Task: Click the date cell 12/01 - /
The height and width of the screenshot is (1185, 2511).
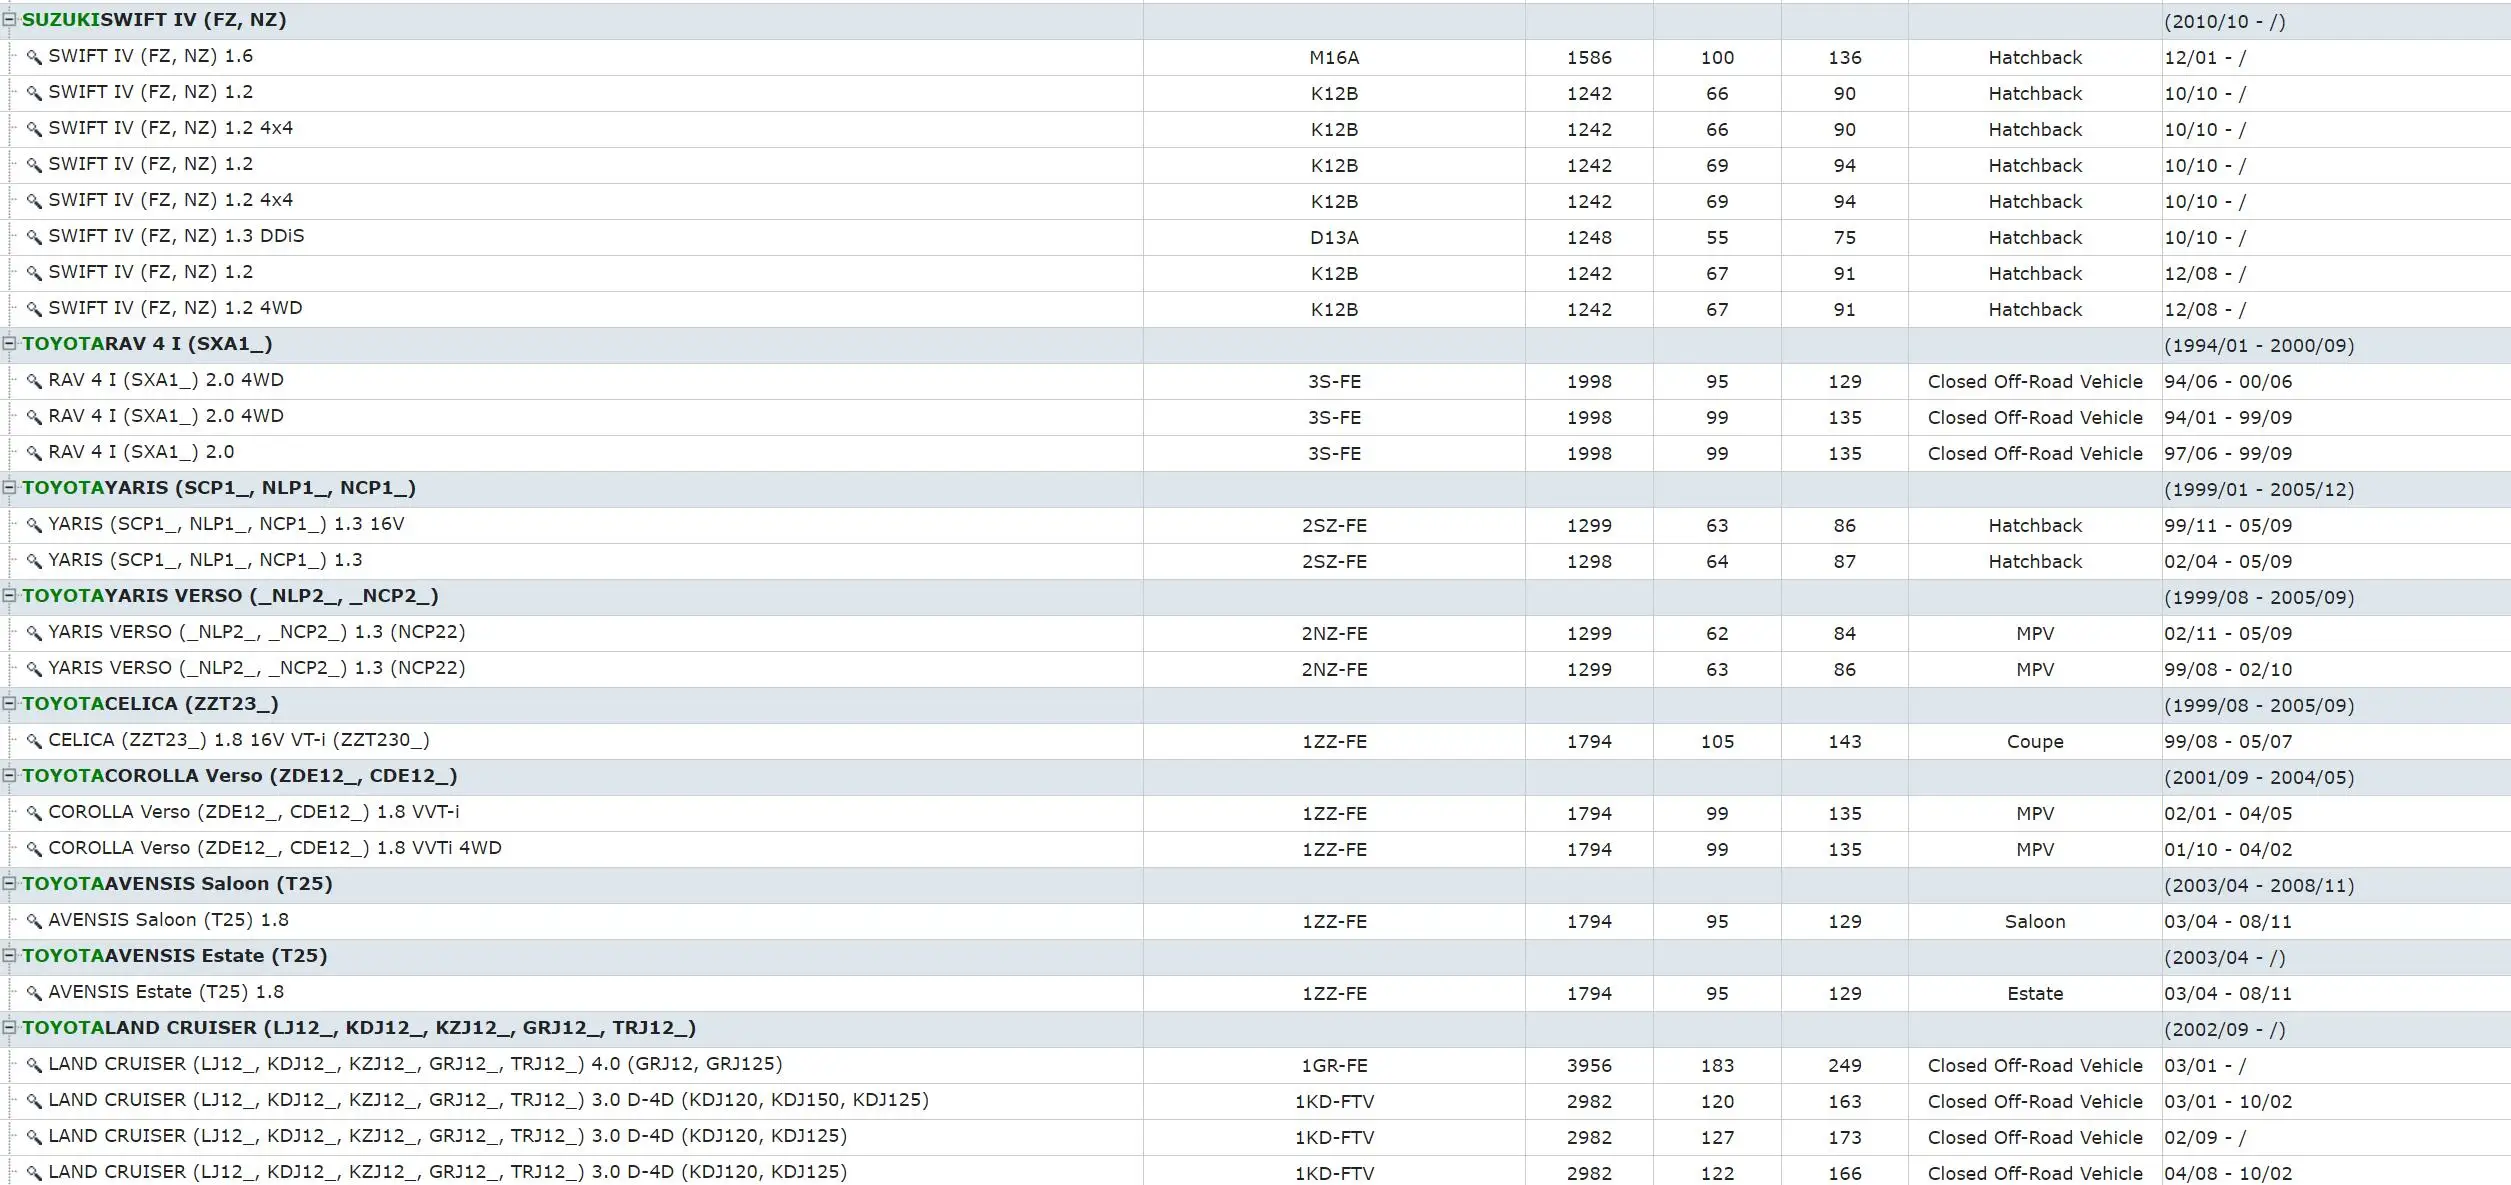Action: click(x=2205, y=58)
